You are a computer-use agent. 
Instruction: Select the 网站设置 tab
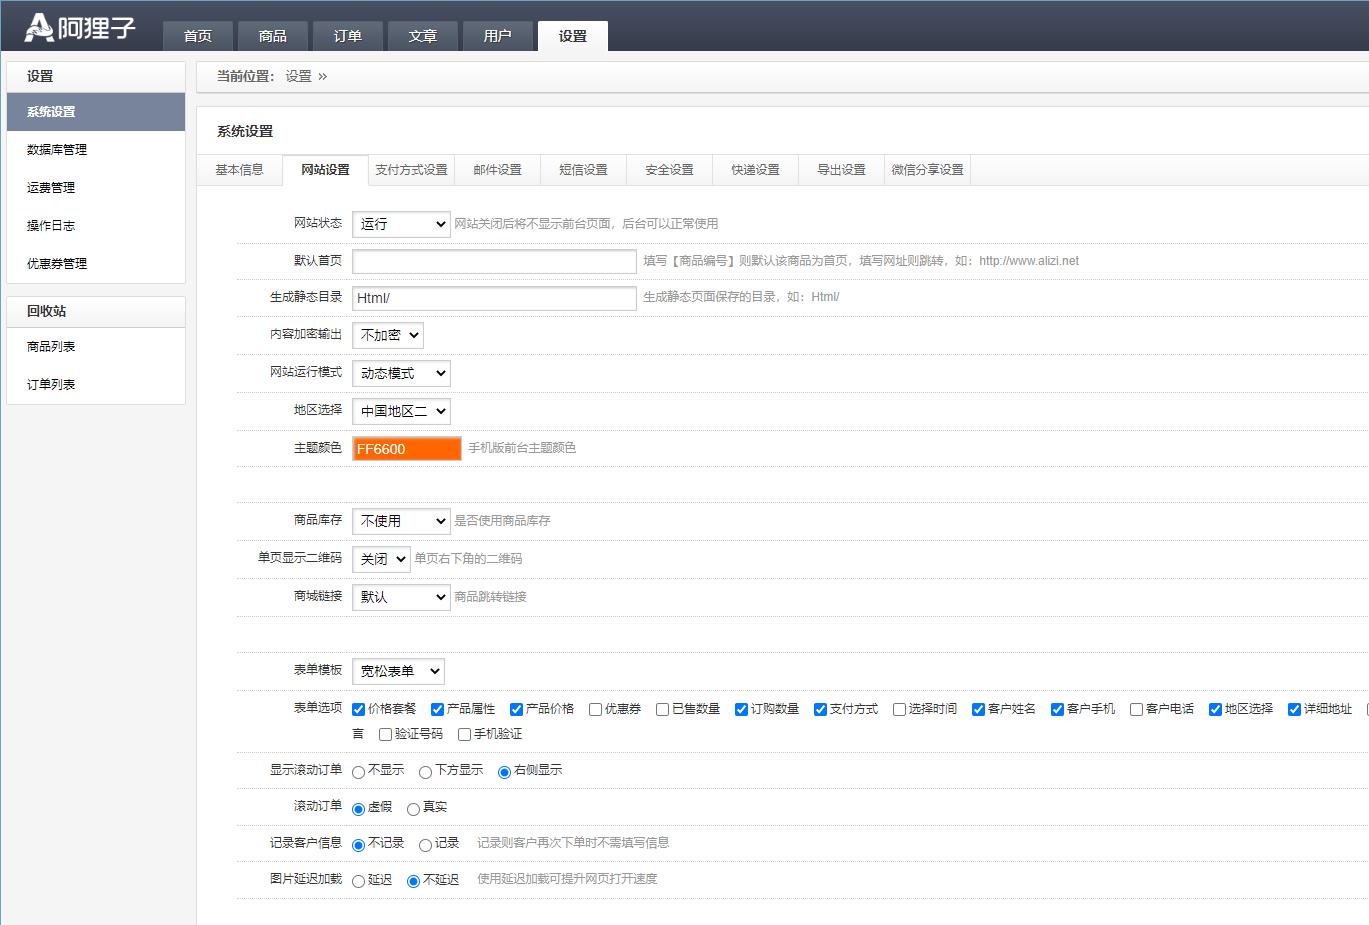tap(326, 170)
